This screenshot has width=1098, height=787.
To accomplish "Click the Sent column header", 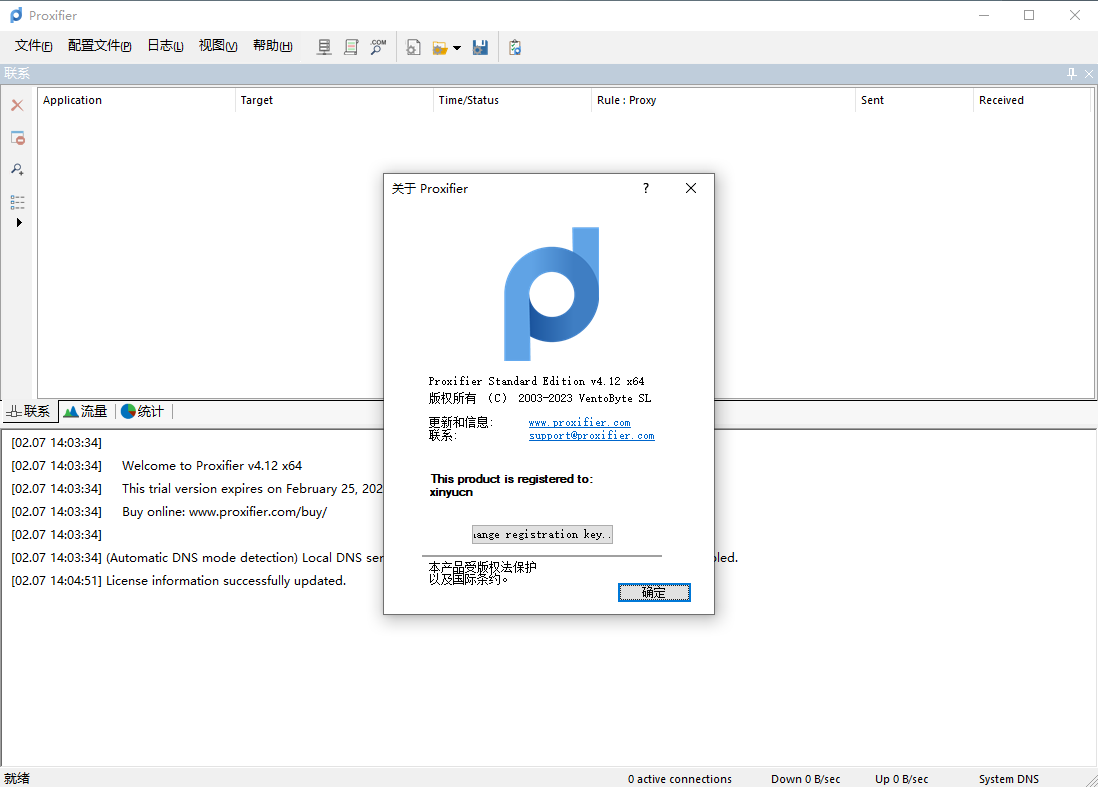I will (x=915, y=100).
